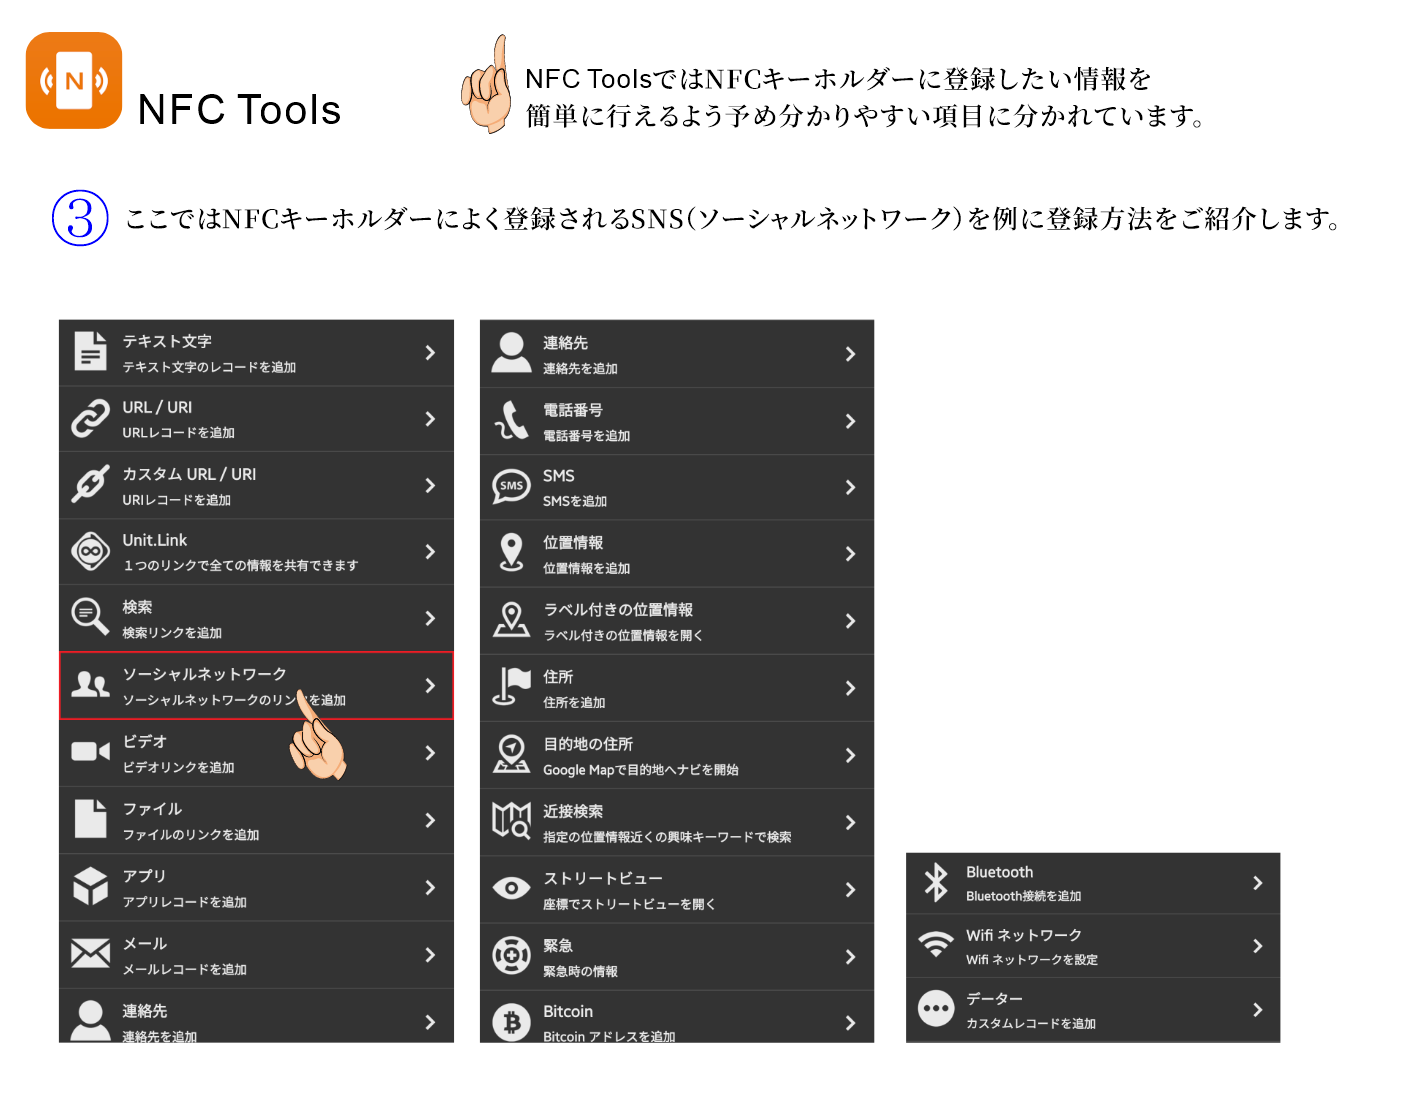Tap subtitle Google Mapで目的地へナビを開始
Viewport: 1409px width, 1093px height.
click(641, 770)
